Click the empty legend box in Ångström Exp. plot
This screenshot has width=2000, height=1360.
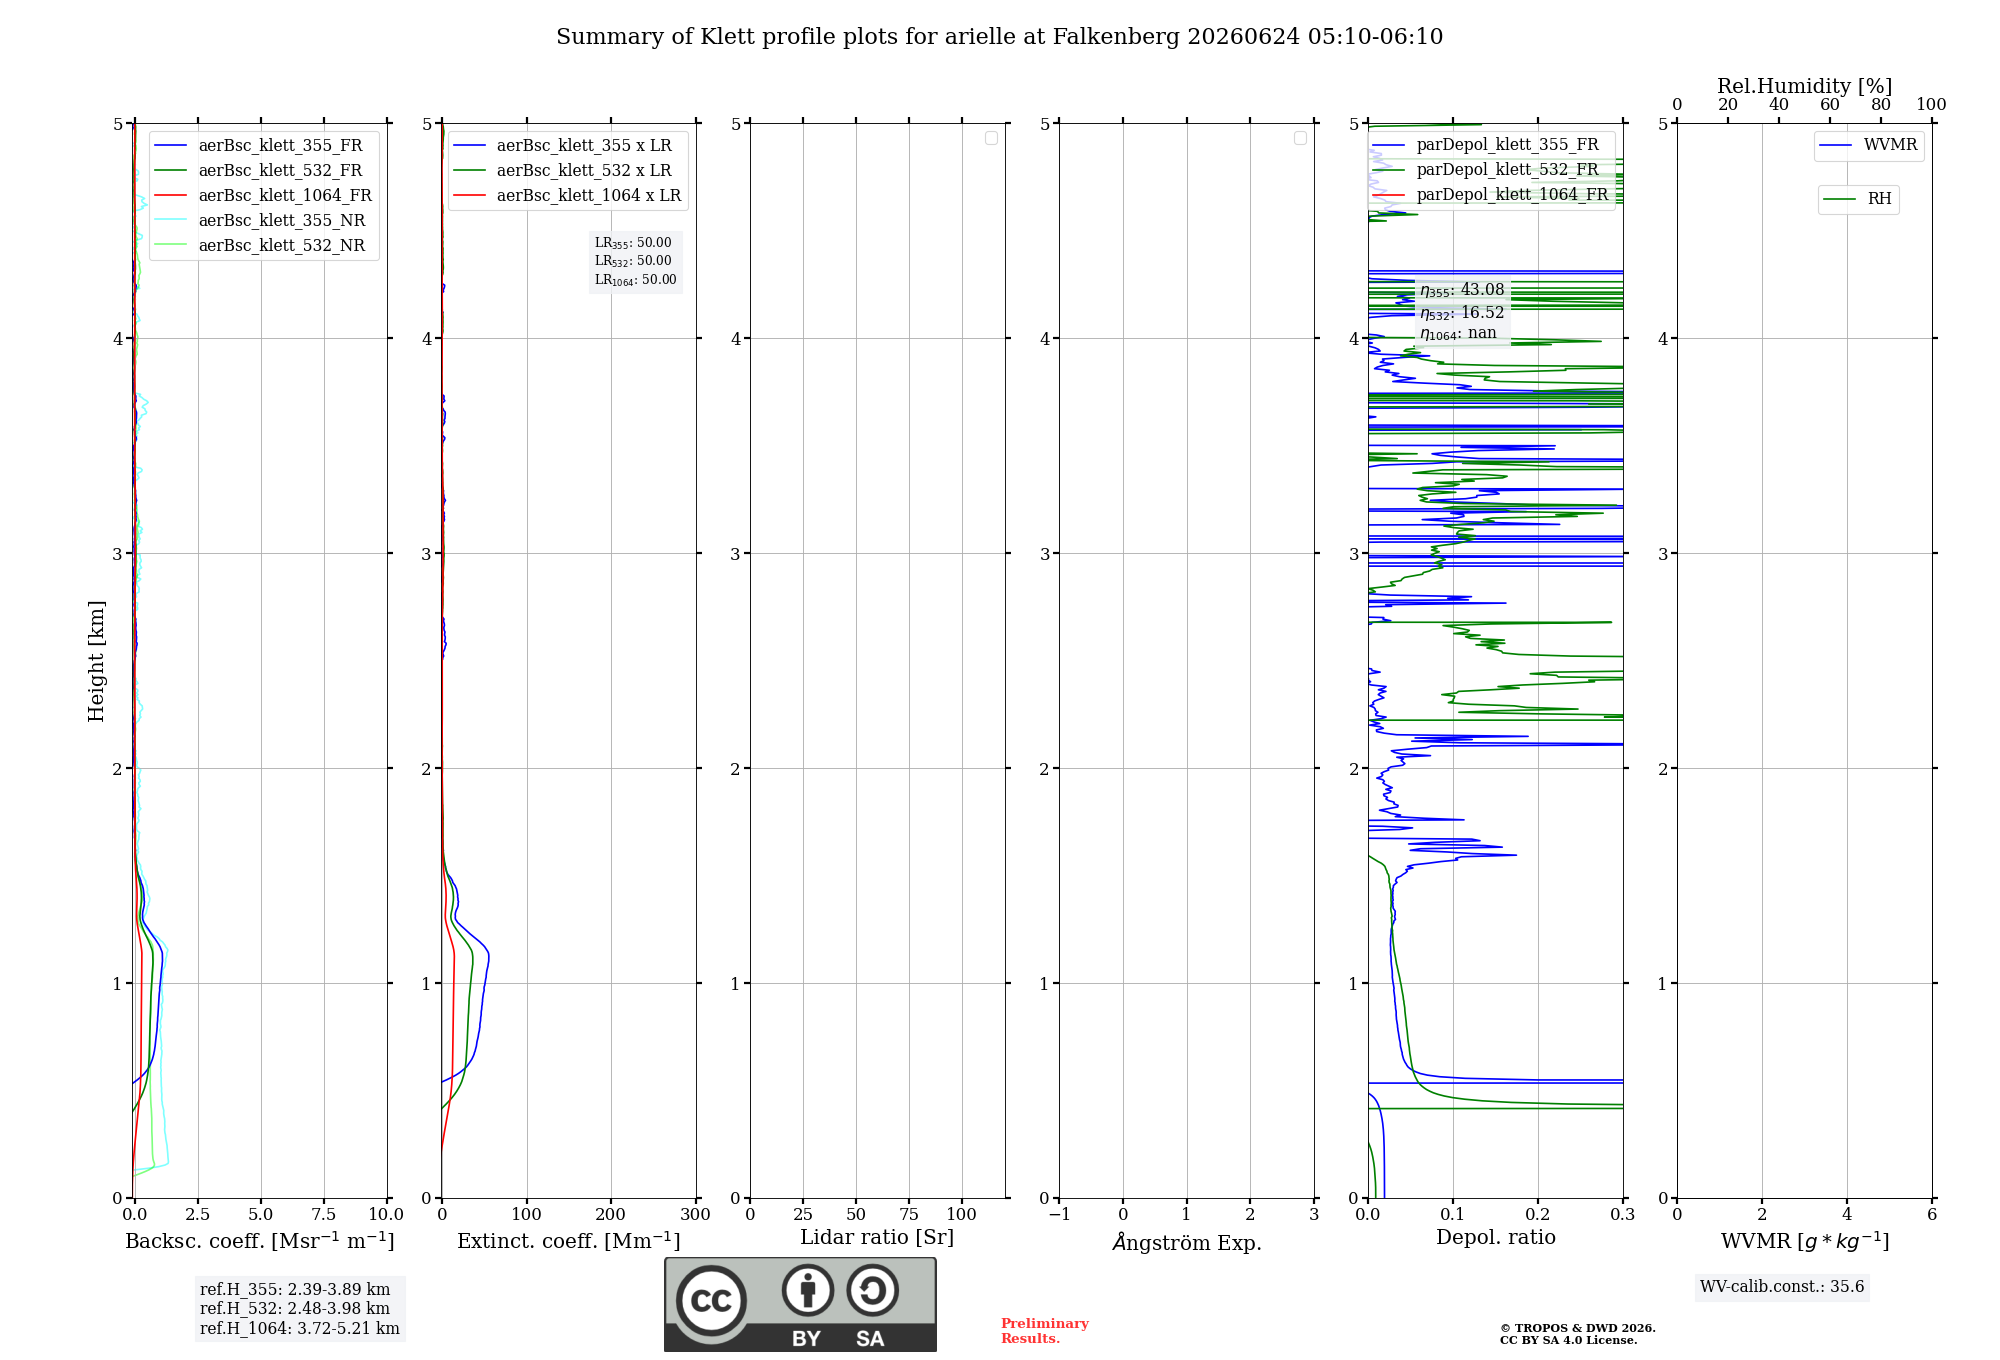point(1300,138)
